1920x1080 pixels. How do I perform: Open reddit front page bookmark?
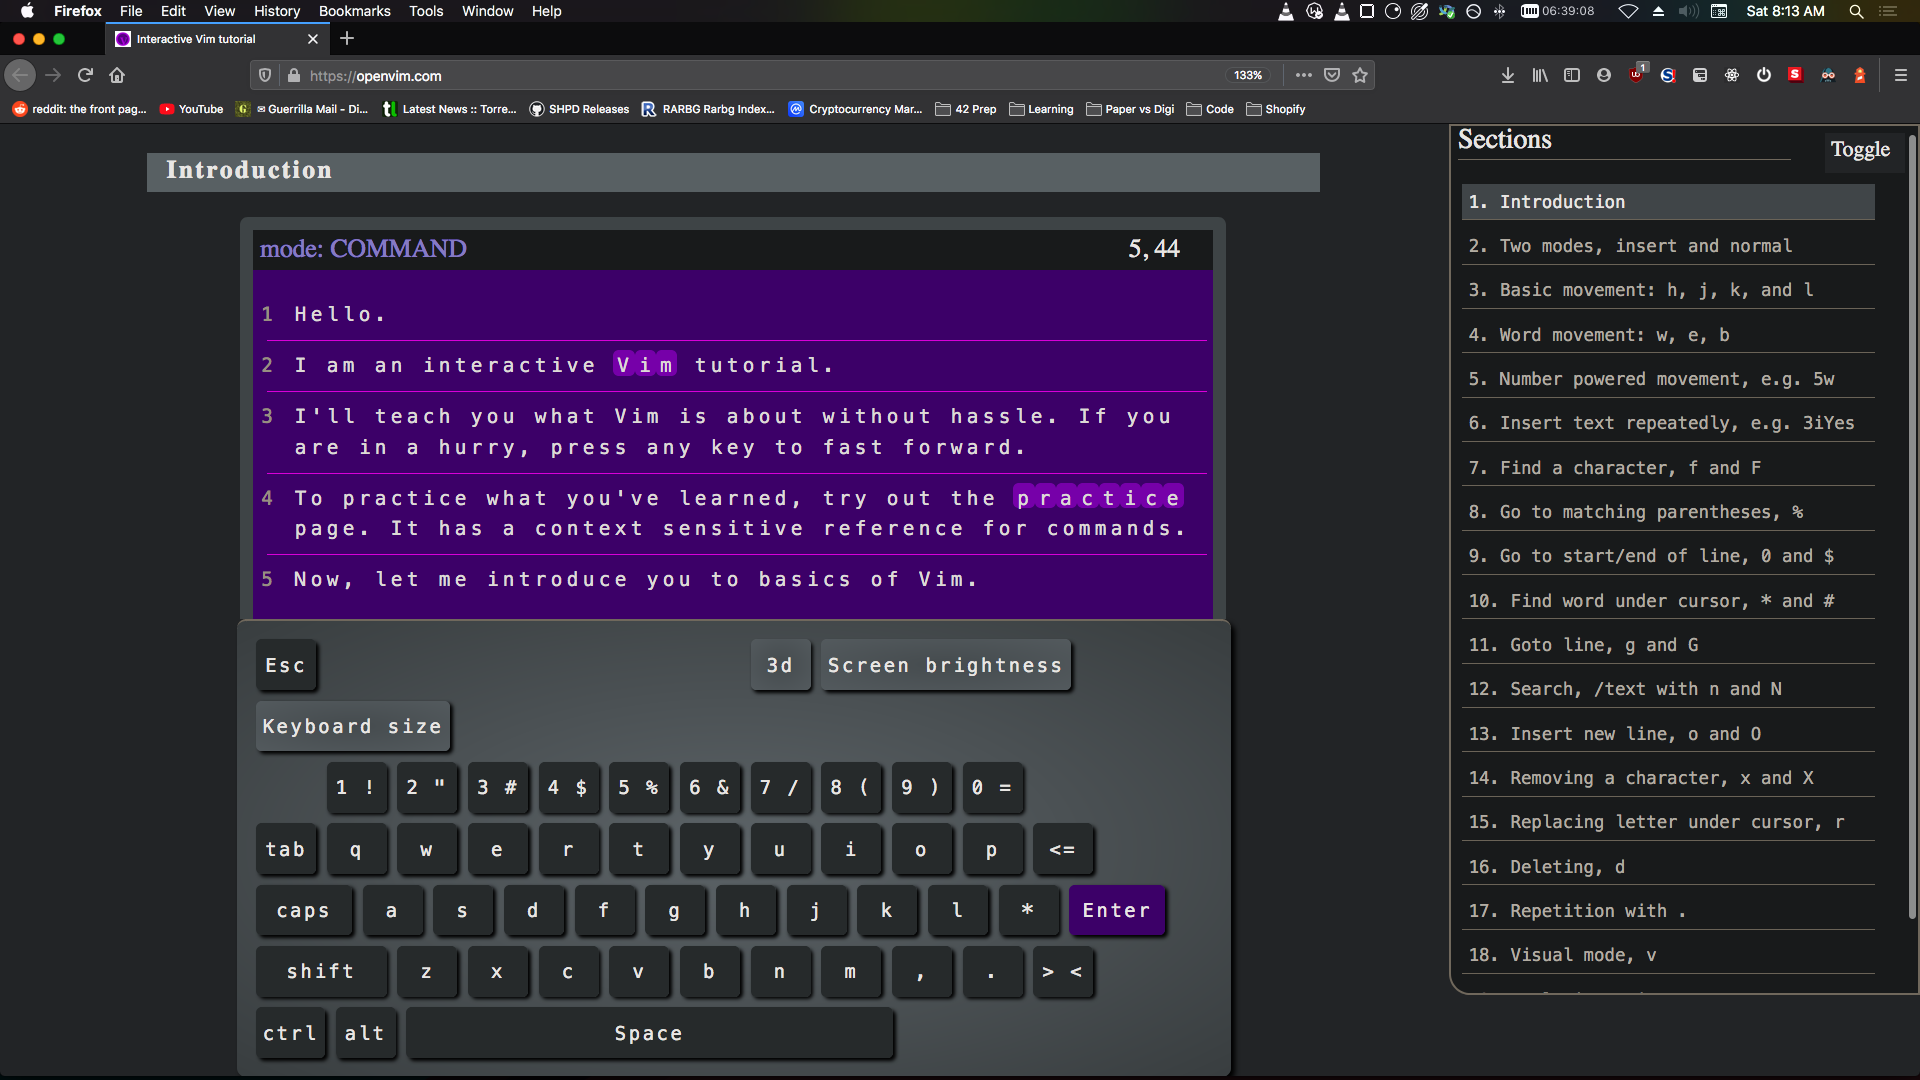[80, 109]
